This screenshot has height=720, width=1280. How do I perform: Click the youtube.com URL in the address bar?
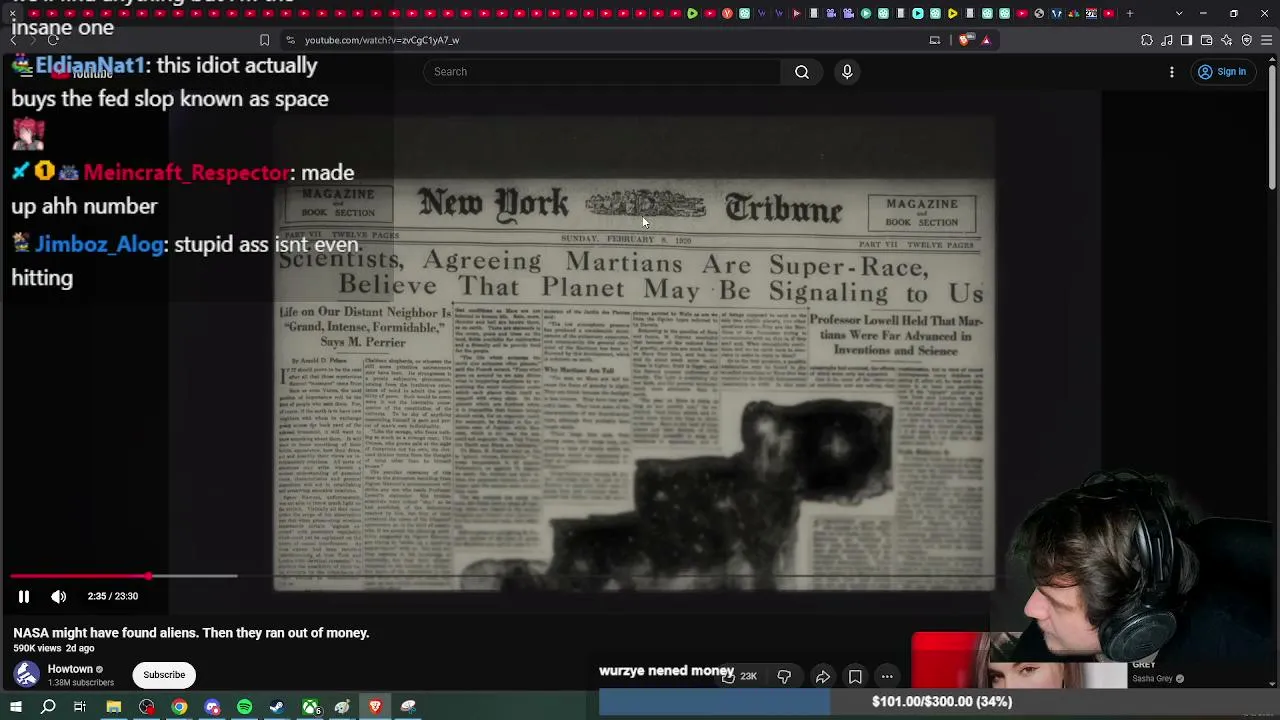point(382,40)
